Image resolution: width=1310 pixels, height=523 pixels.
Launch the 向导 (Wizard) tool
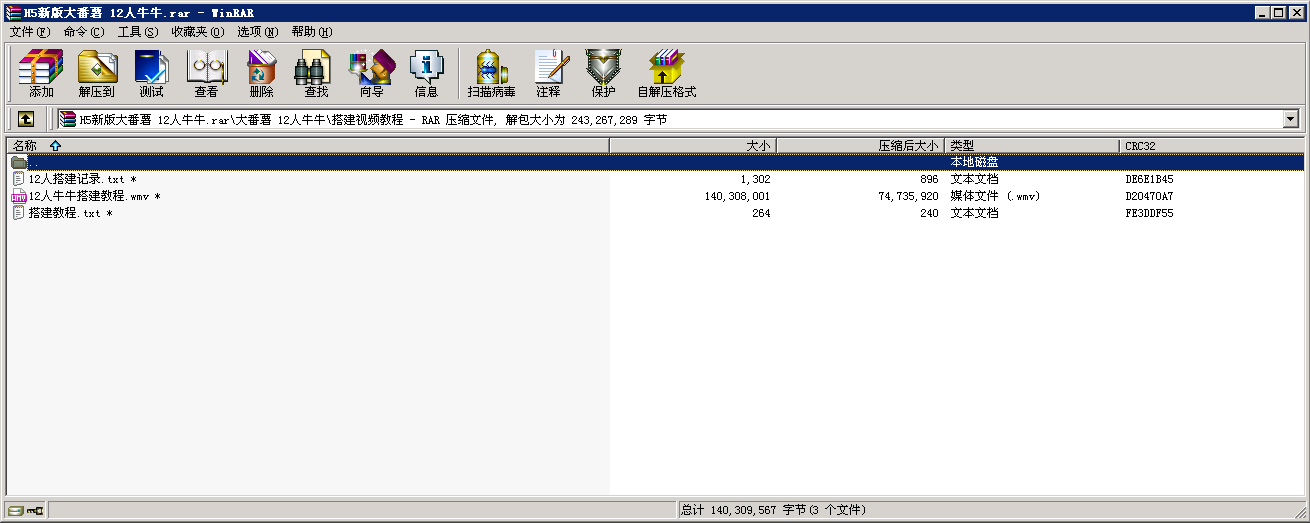click(371, 74)
